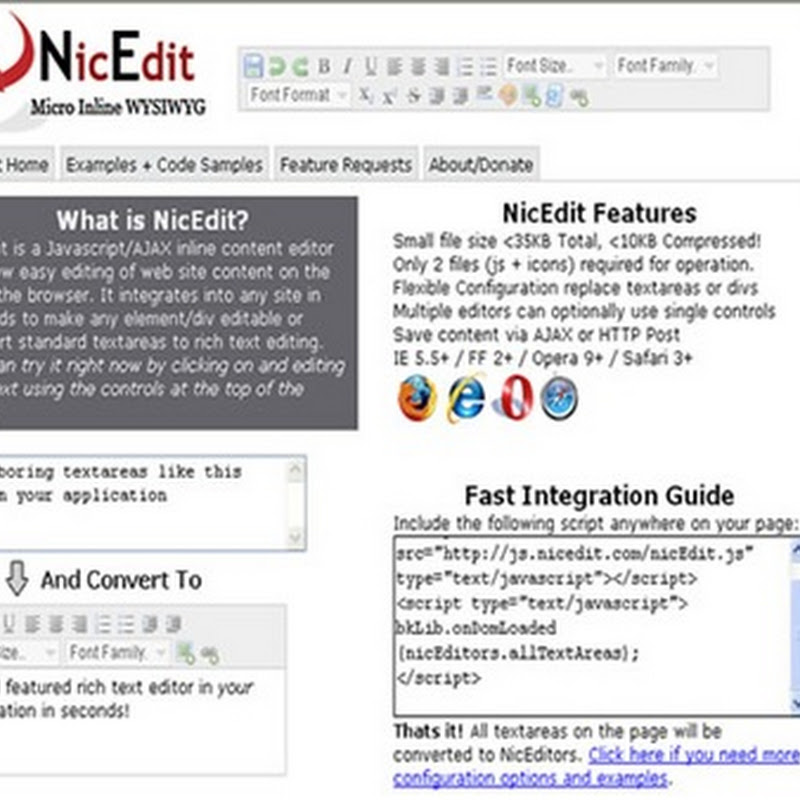Open the Font Size dropdown in the header toolbar
800x800 pixels.
tap(555, 66)
